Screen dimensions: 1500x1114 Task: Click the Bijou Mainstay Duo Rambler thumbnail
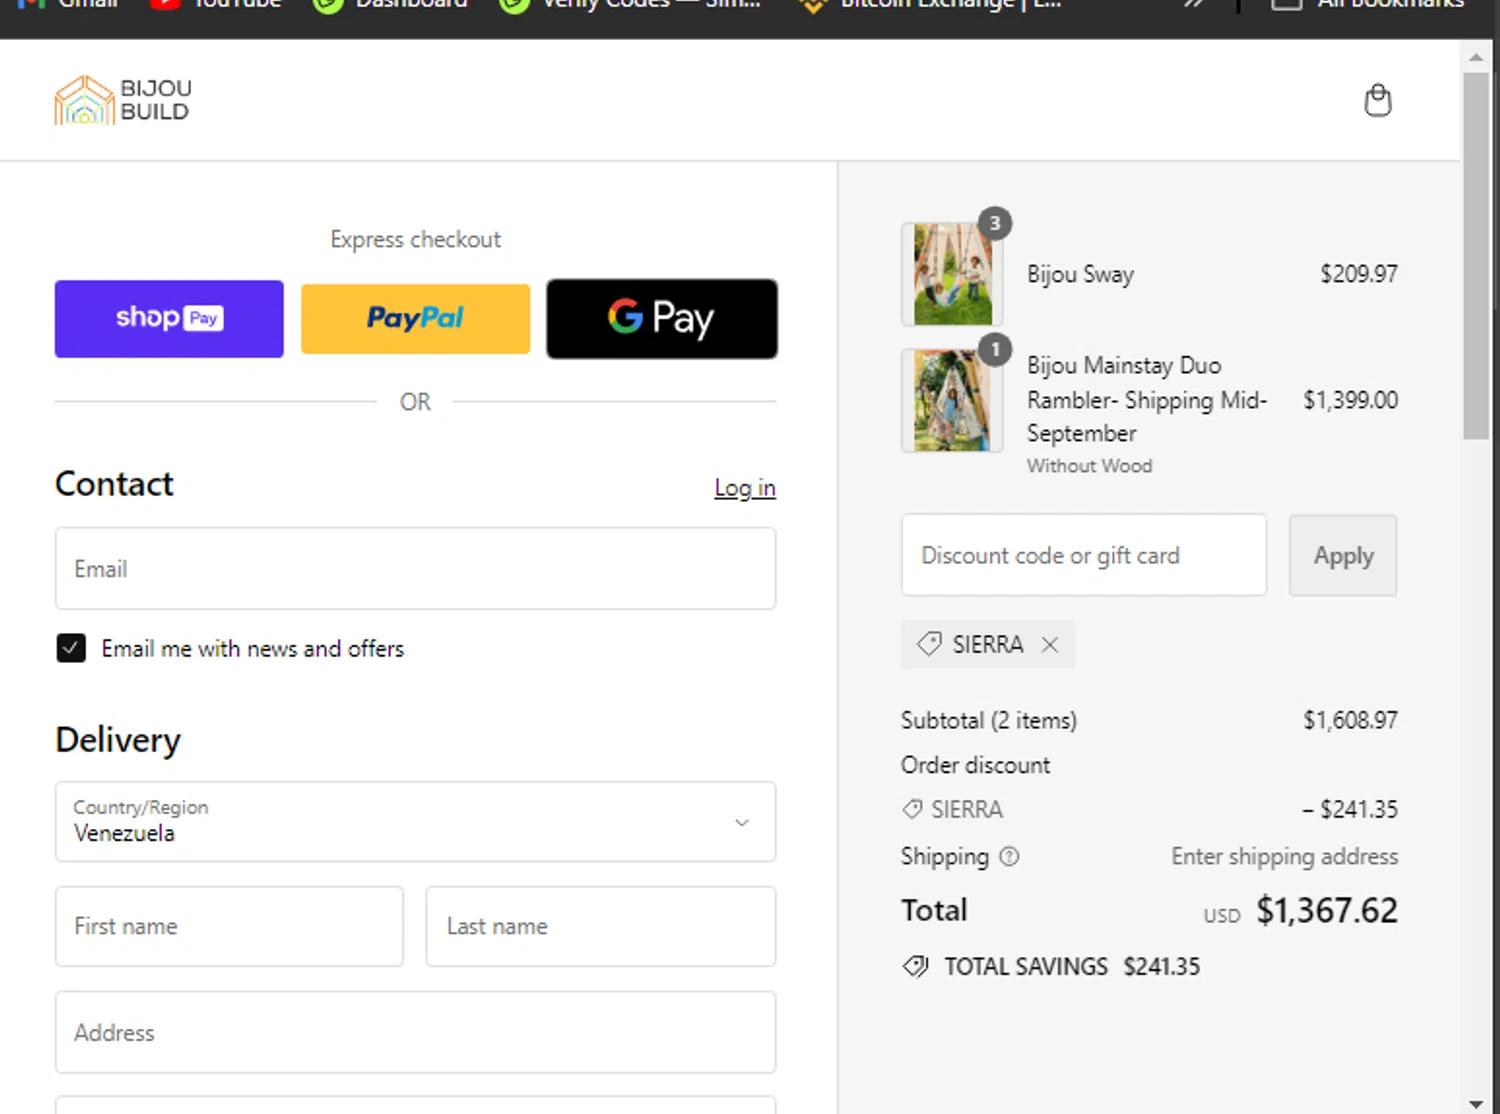(952, 401)
